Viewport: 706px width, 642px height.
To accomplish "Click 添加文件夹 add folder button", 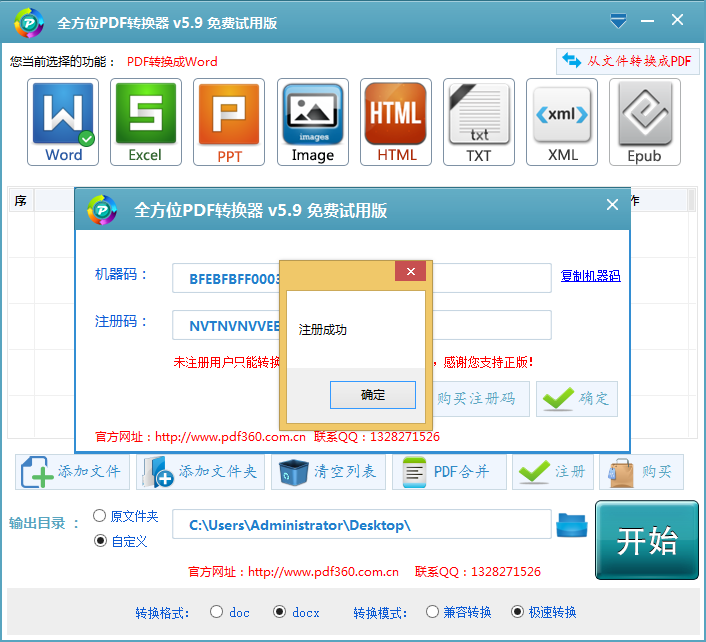I will (200, 472).
